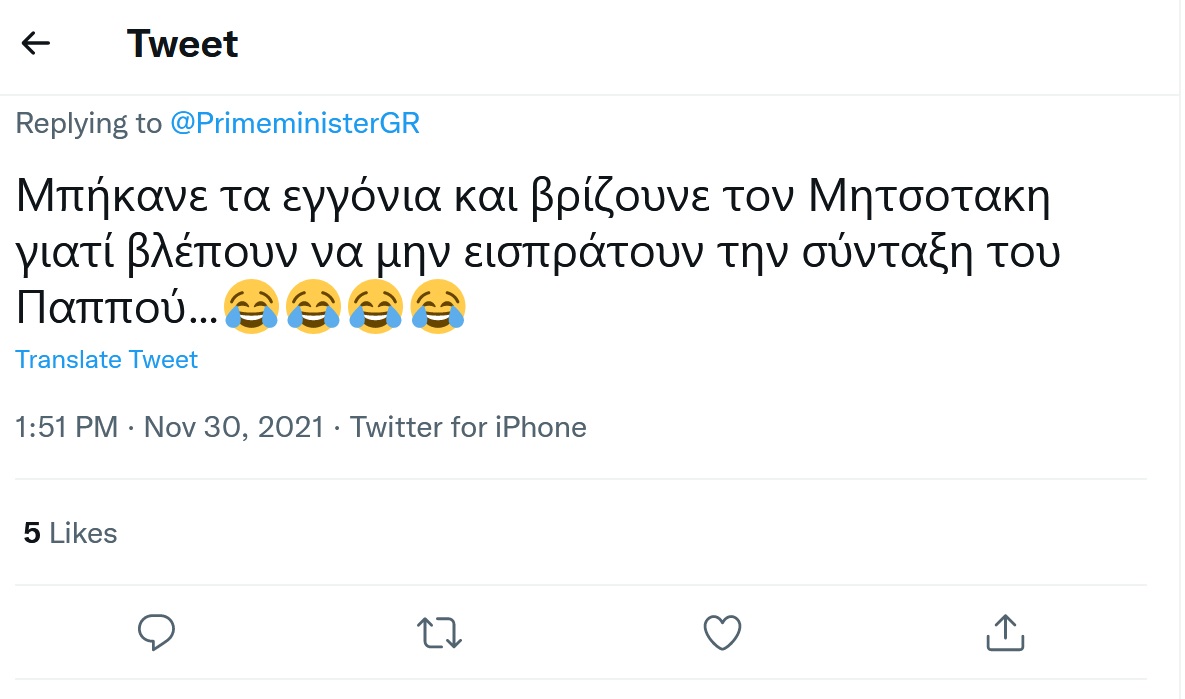Reply to this tweet
The height and width of the screenshot is (699, 1185).
click(x=156, y=632)
